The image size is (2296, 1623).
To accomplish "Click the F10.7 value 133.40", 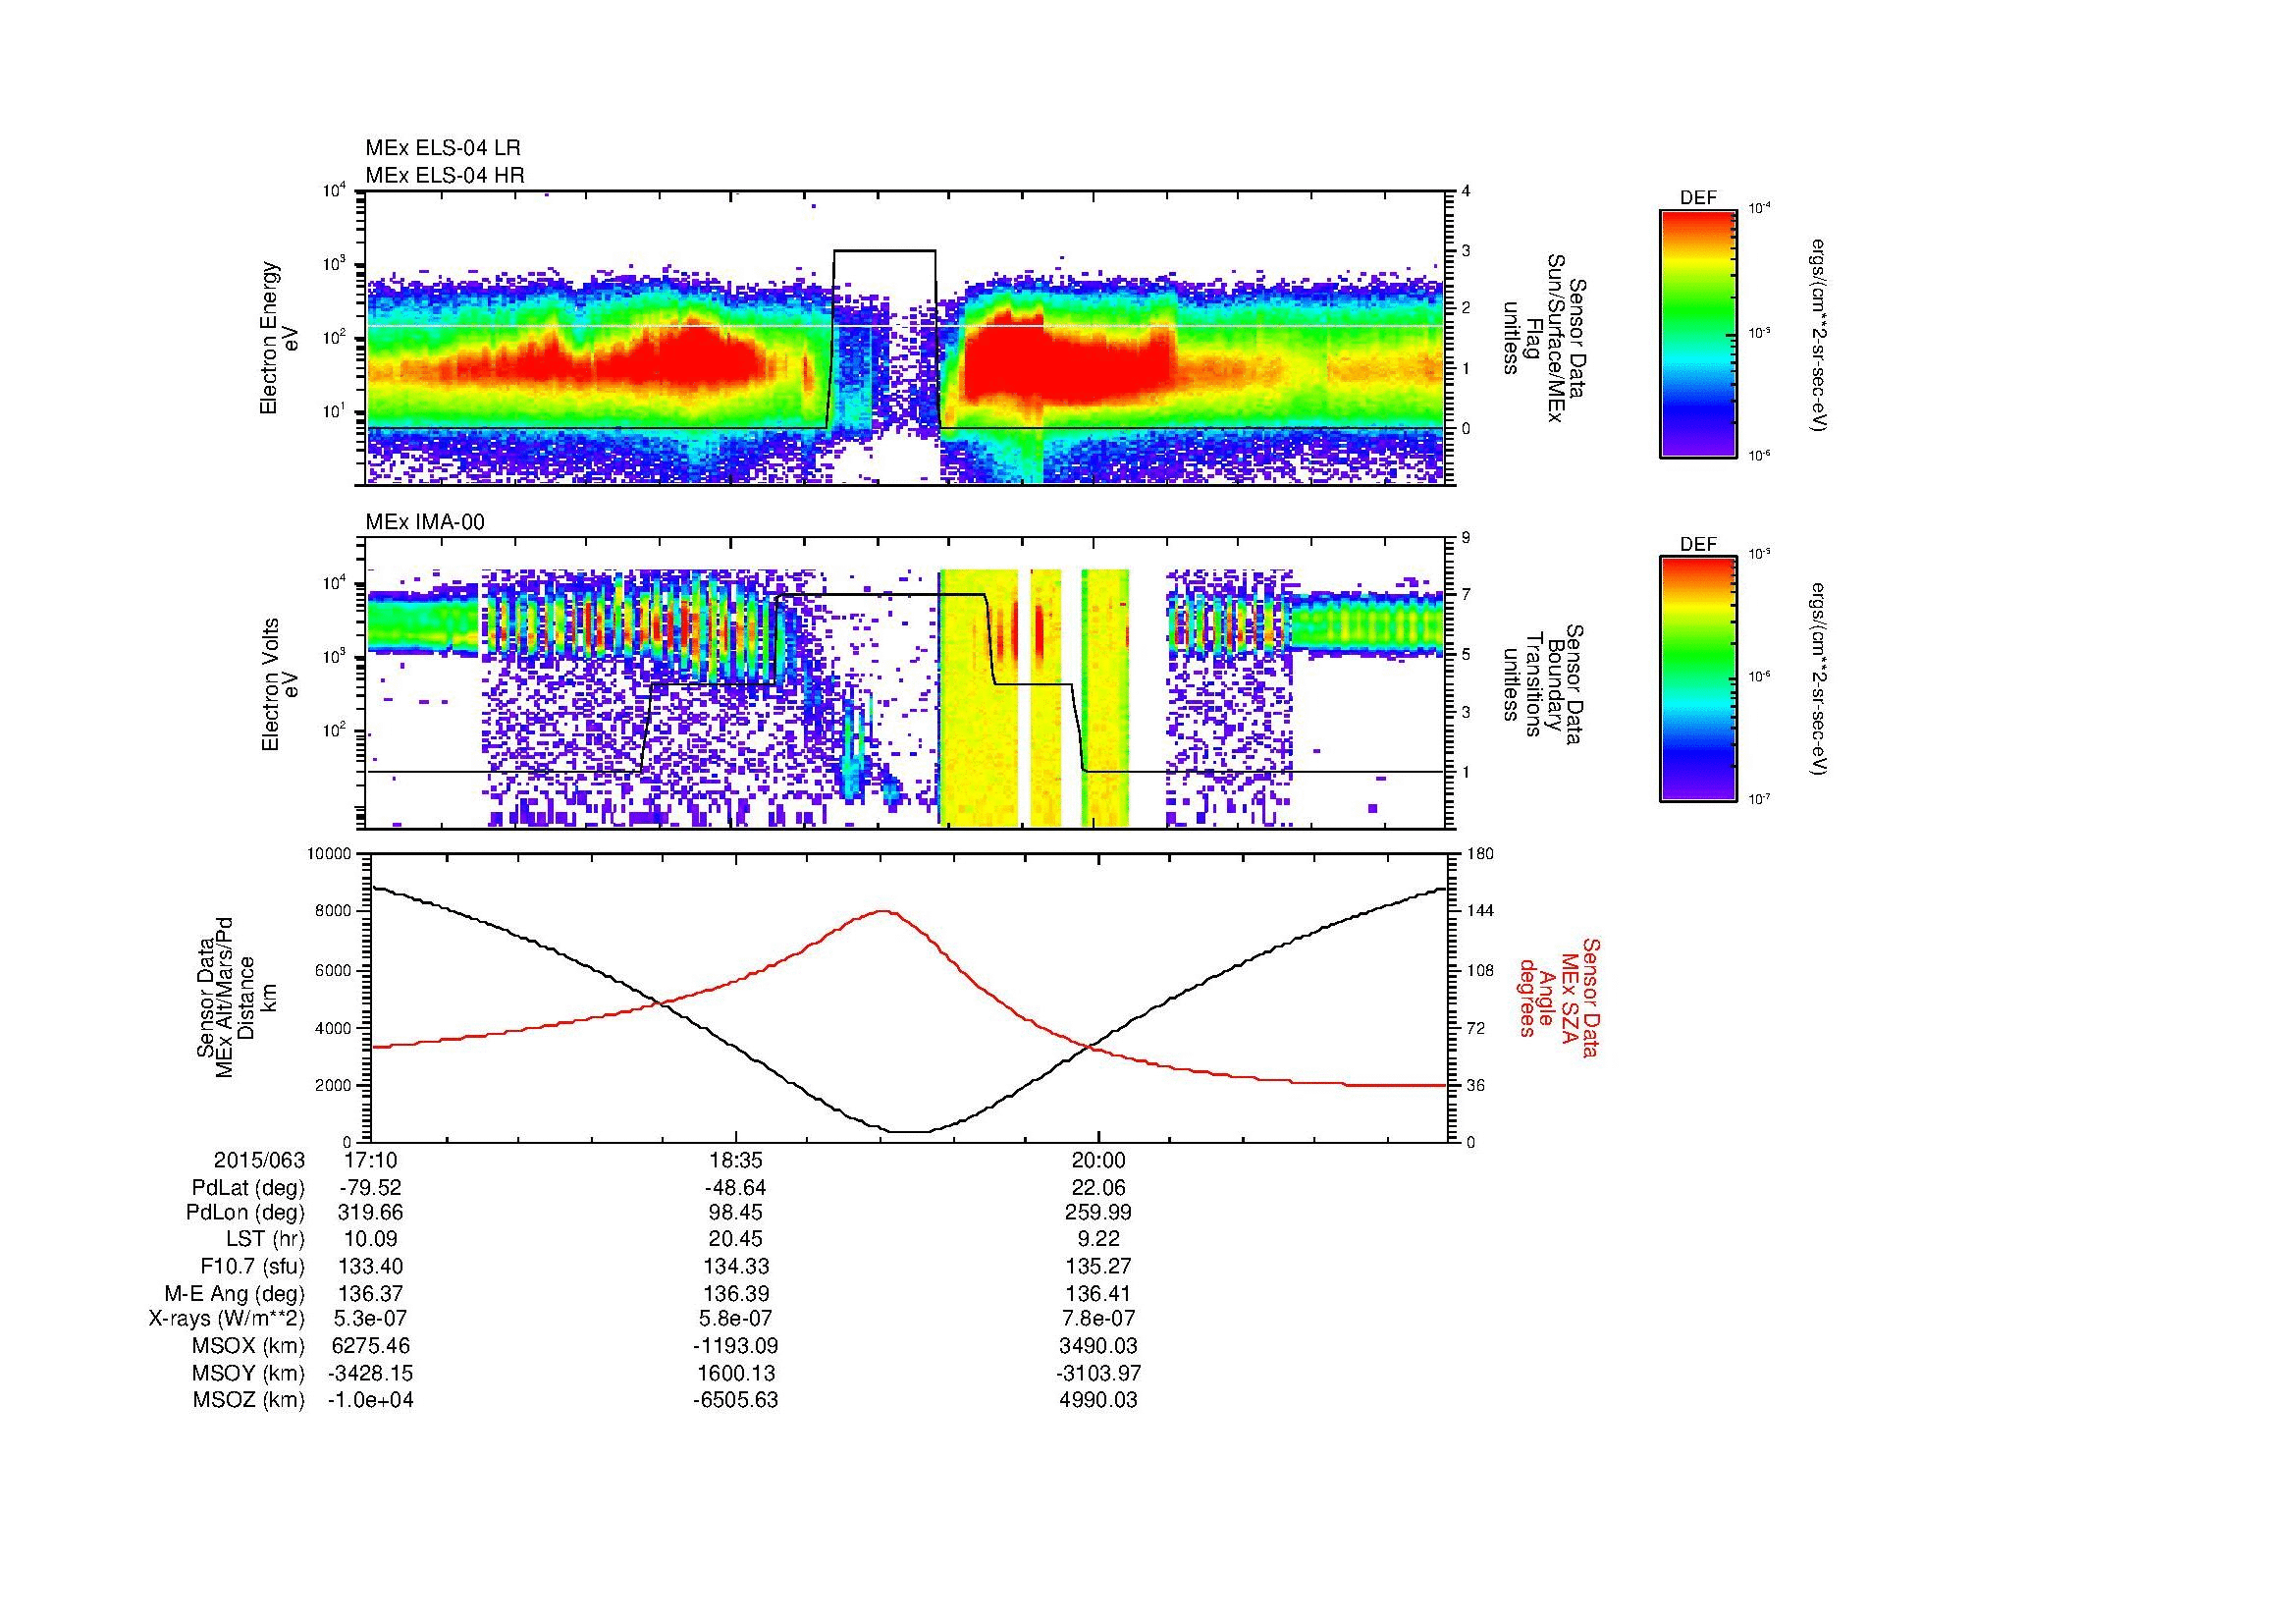I will point(371,1267).
